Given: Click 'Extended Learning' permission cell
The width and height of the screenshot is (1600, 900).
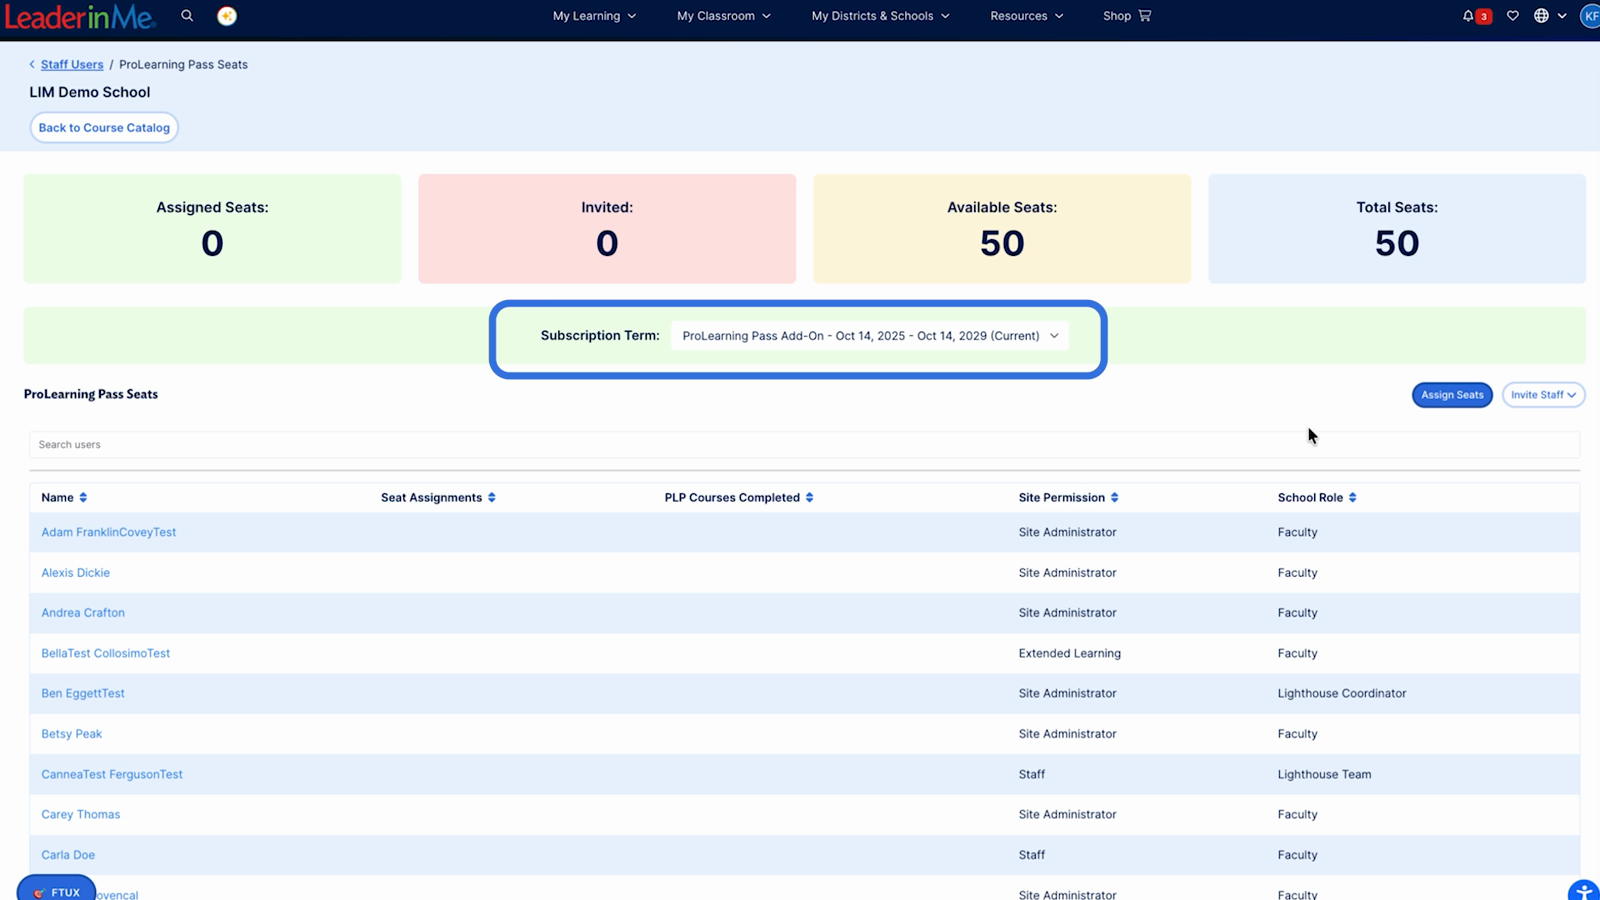Looking at the screenshot, I should pyautogui.click(x=1069, y=654).
